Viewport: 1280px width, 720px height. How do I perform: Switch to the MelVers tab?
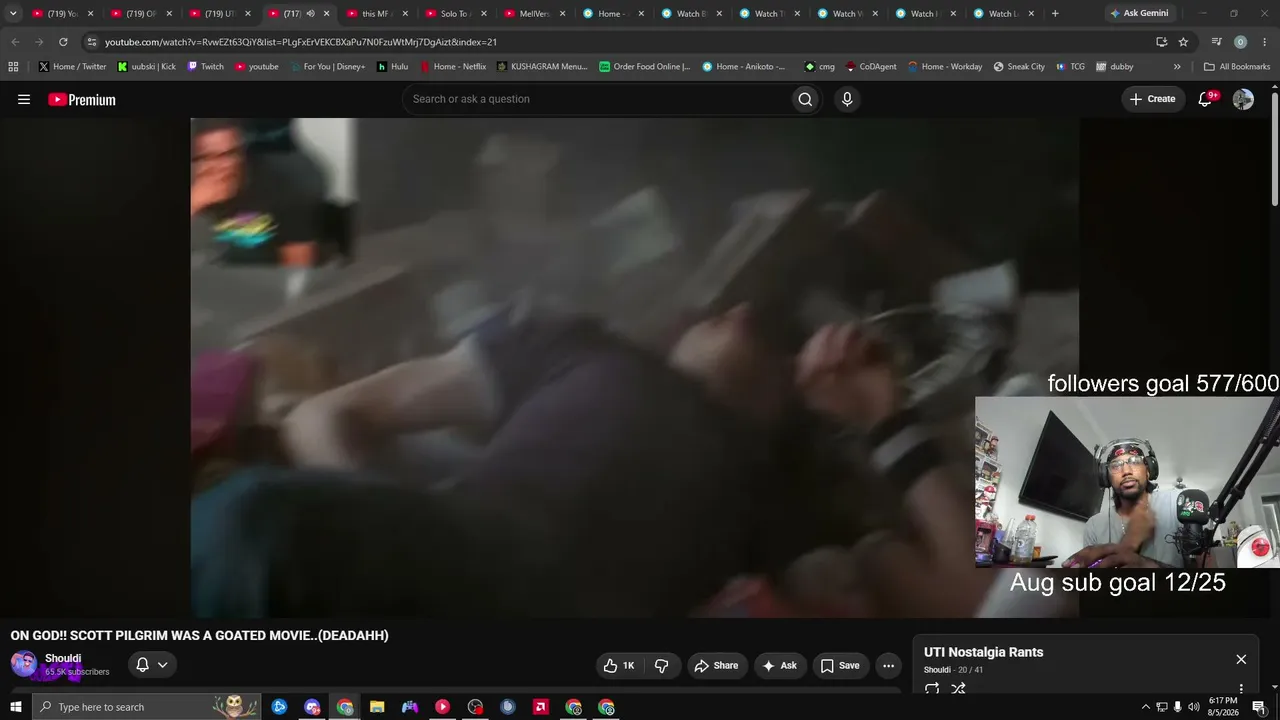533,14
